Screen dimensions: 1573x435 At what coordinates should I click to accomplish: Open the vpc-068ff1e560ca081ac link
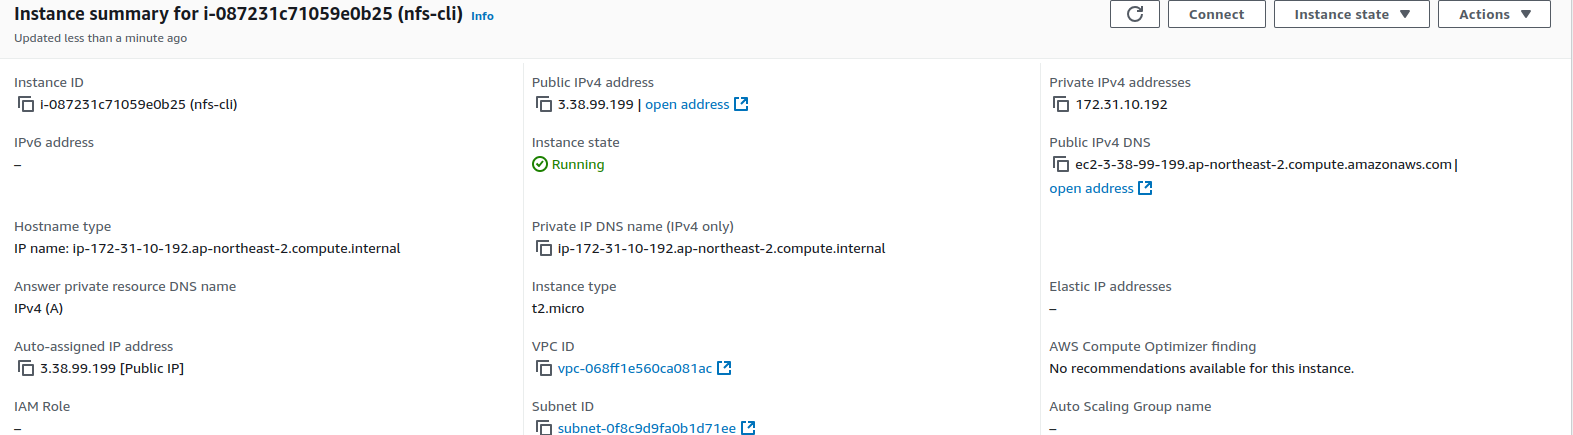(x=634, y=368)
